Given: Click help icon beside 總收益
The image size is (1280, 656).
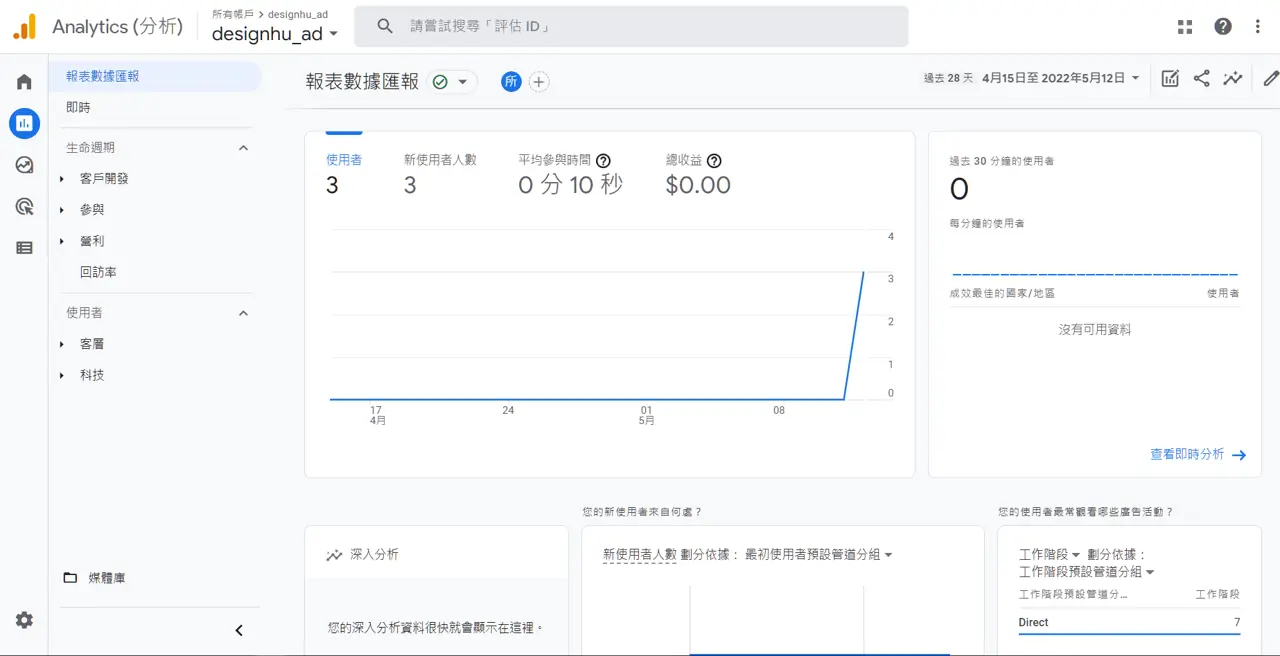Looking at the screenshot, I should pos(714,160).
